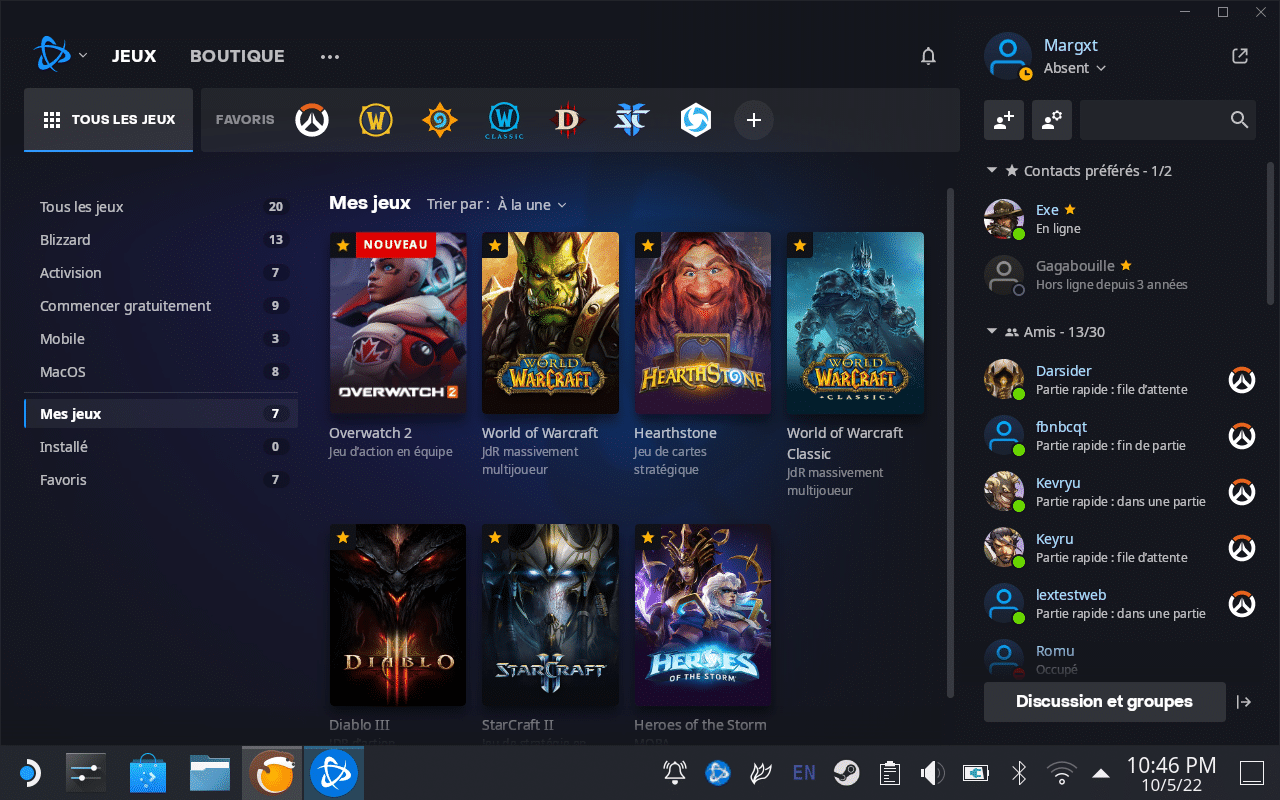Screen dimensions: 1280x800
Task: Open friend management settings icon
Action: (1051, 120)
